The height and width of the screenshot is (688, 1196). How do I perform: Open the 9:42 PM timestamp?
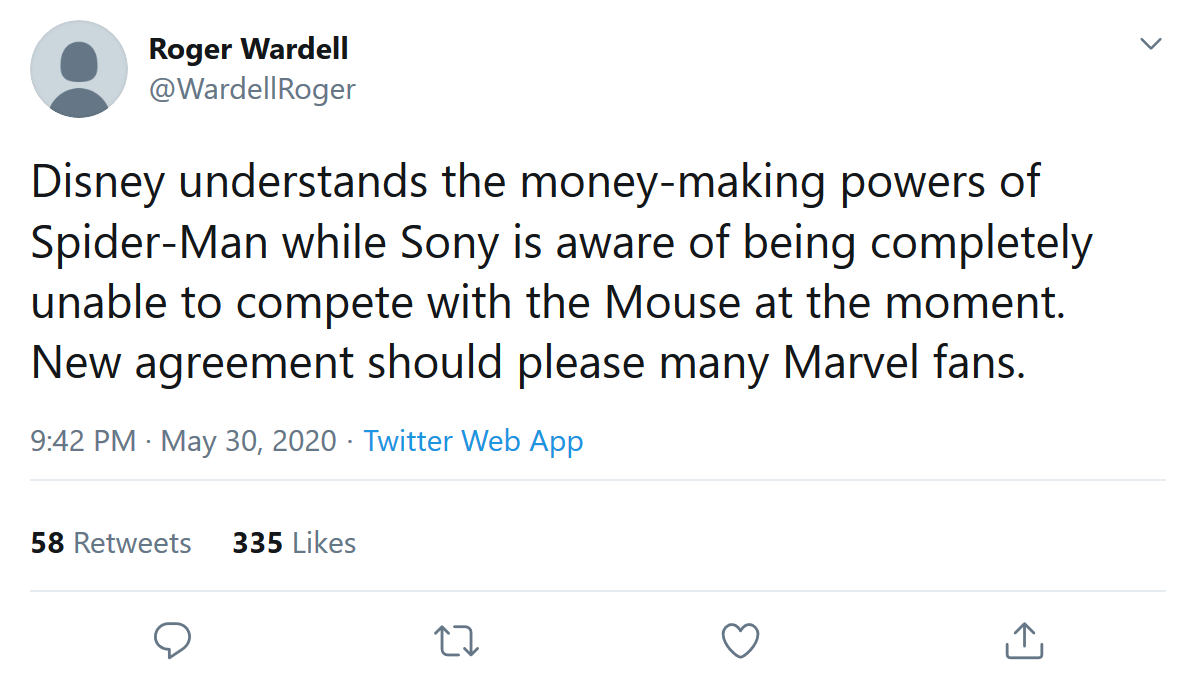pos(83,441)
